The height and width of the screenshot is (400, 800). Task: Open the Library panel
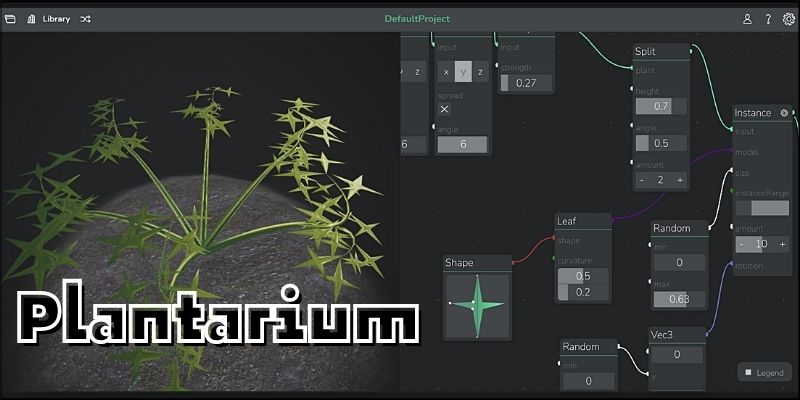(49, 19)
